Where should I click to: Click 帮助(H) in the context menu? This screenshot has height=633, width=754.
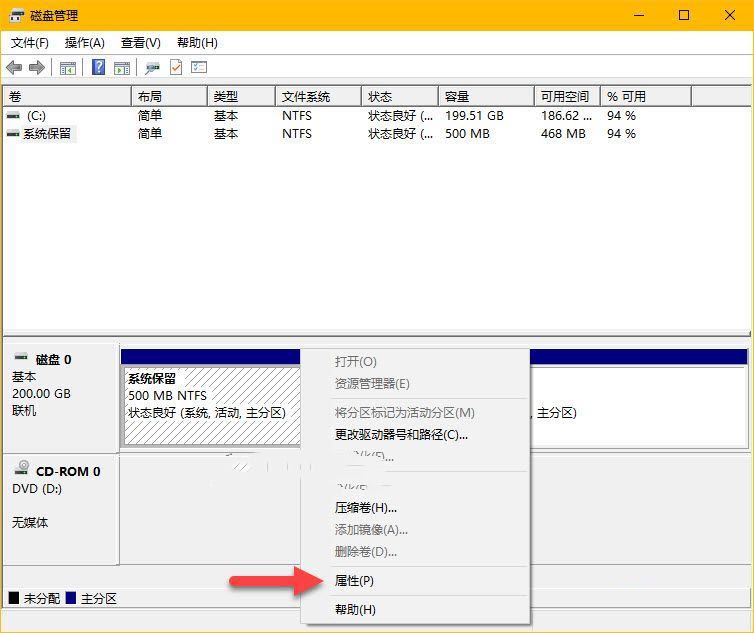point(355,609)
